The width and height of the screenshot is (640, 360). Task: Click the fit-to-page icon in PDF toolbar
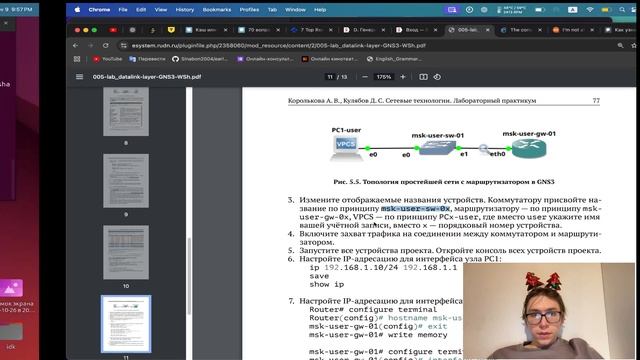pyautogui.click(x=423, y=77)
